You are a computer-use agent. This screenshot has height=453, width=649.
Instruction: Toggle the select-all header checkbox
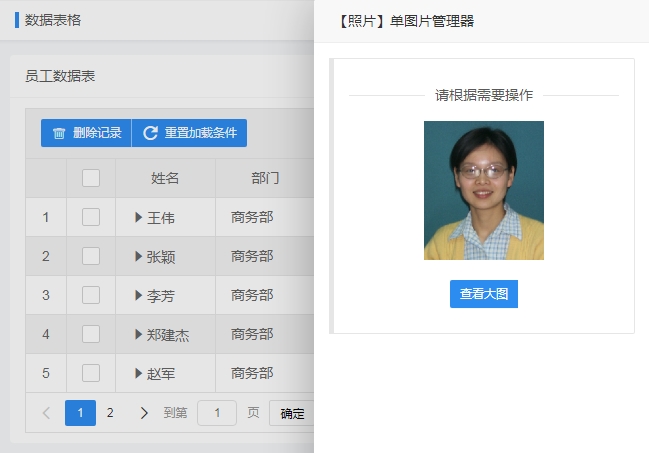click(91, 178)
